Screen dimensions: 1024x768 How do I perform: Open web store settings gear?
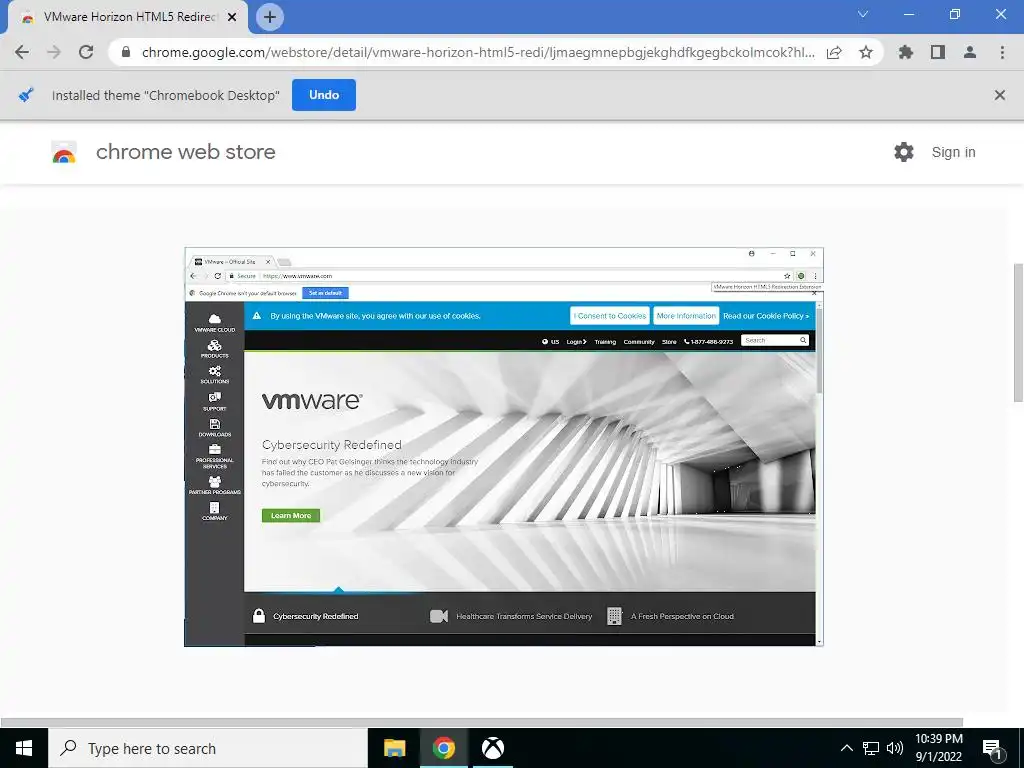tap(904, 152)
